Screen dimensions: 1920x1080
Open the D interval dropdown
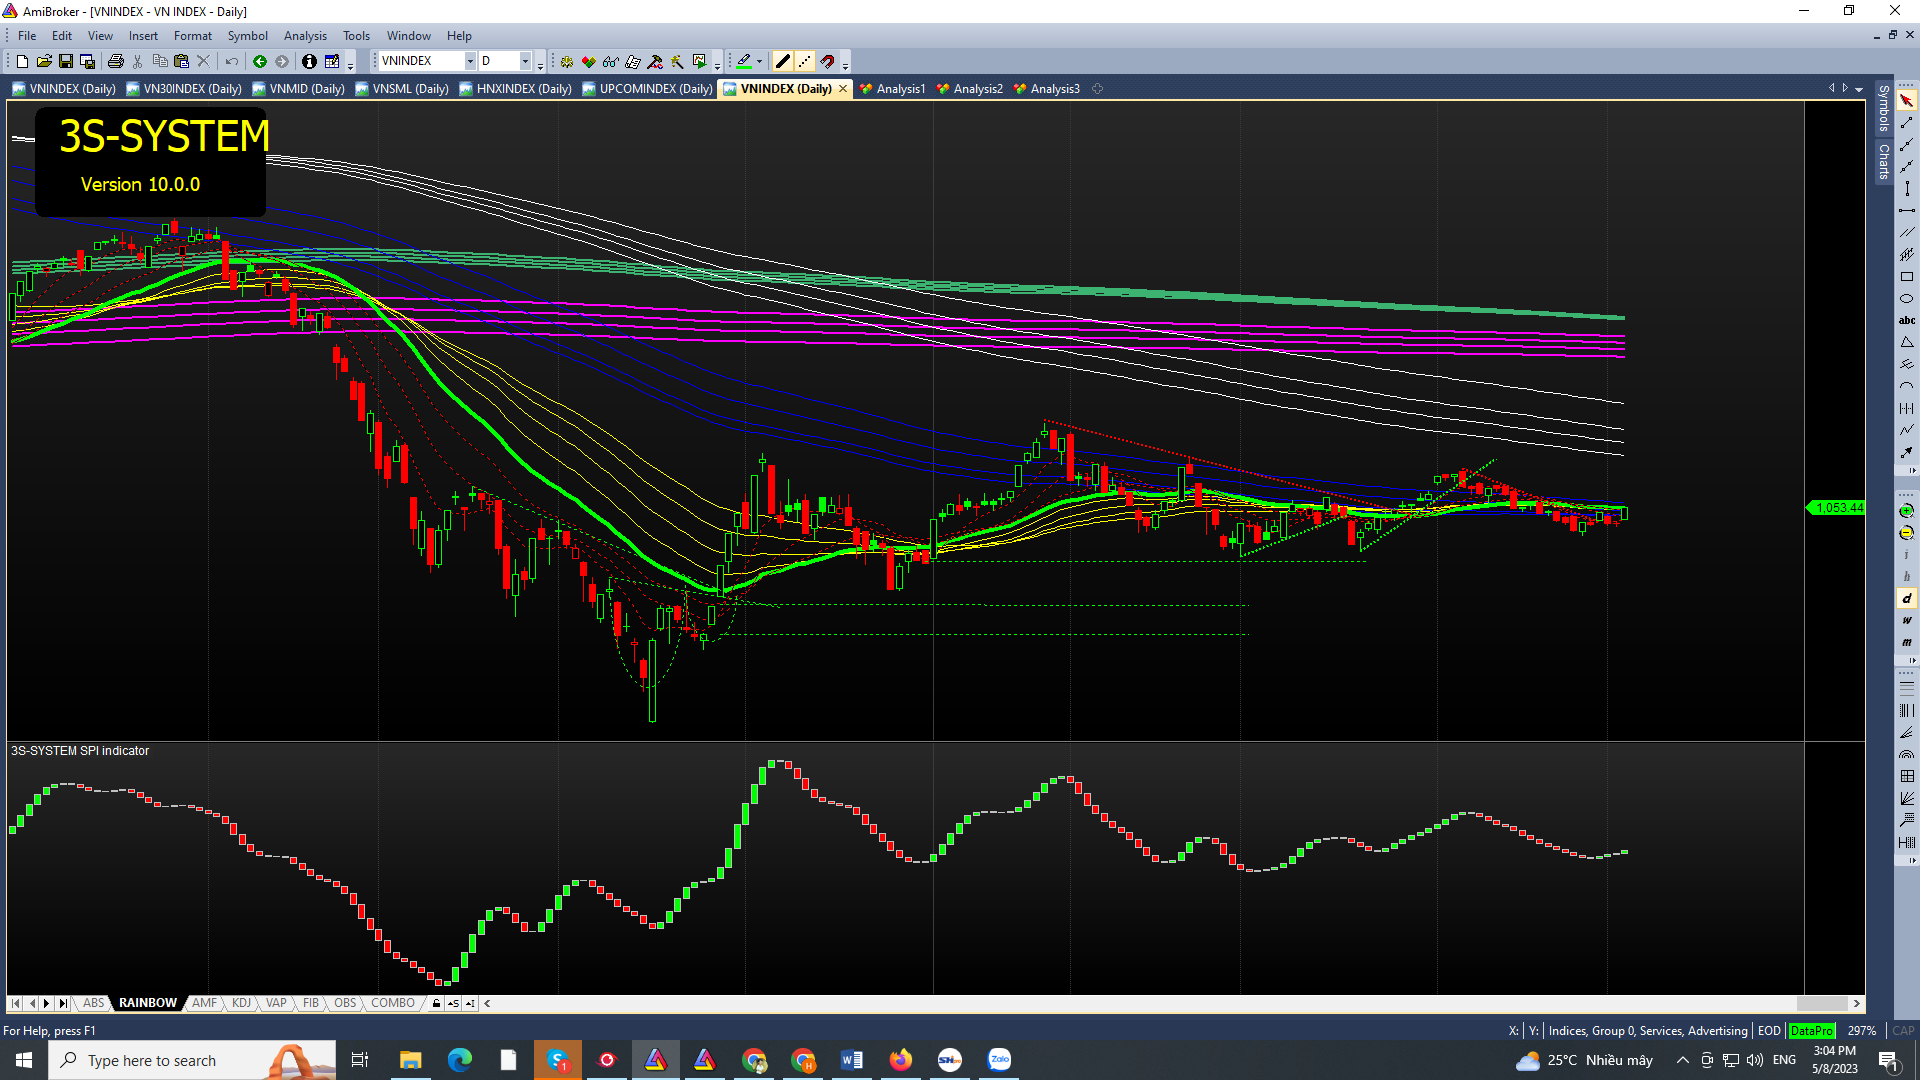point(525,62)
